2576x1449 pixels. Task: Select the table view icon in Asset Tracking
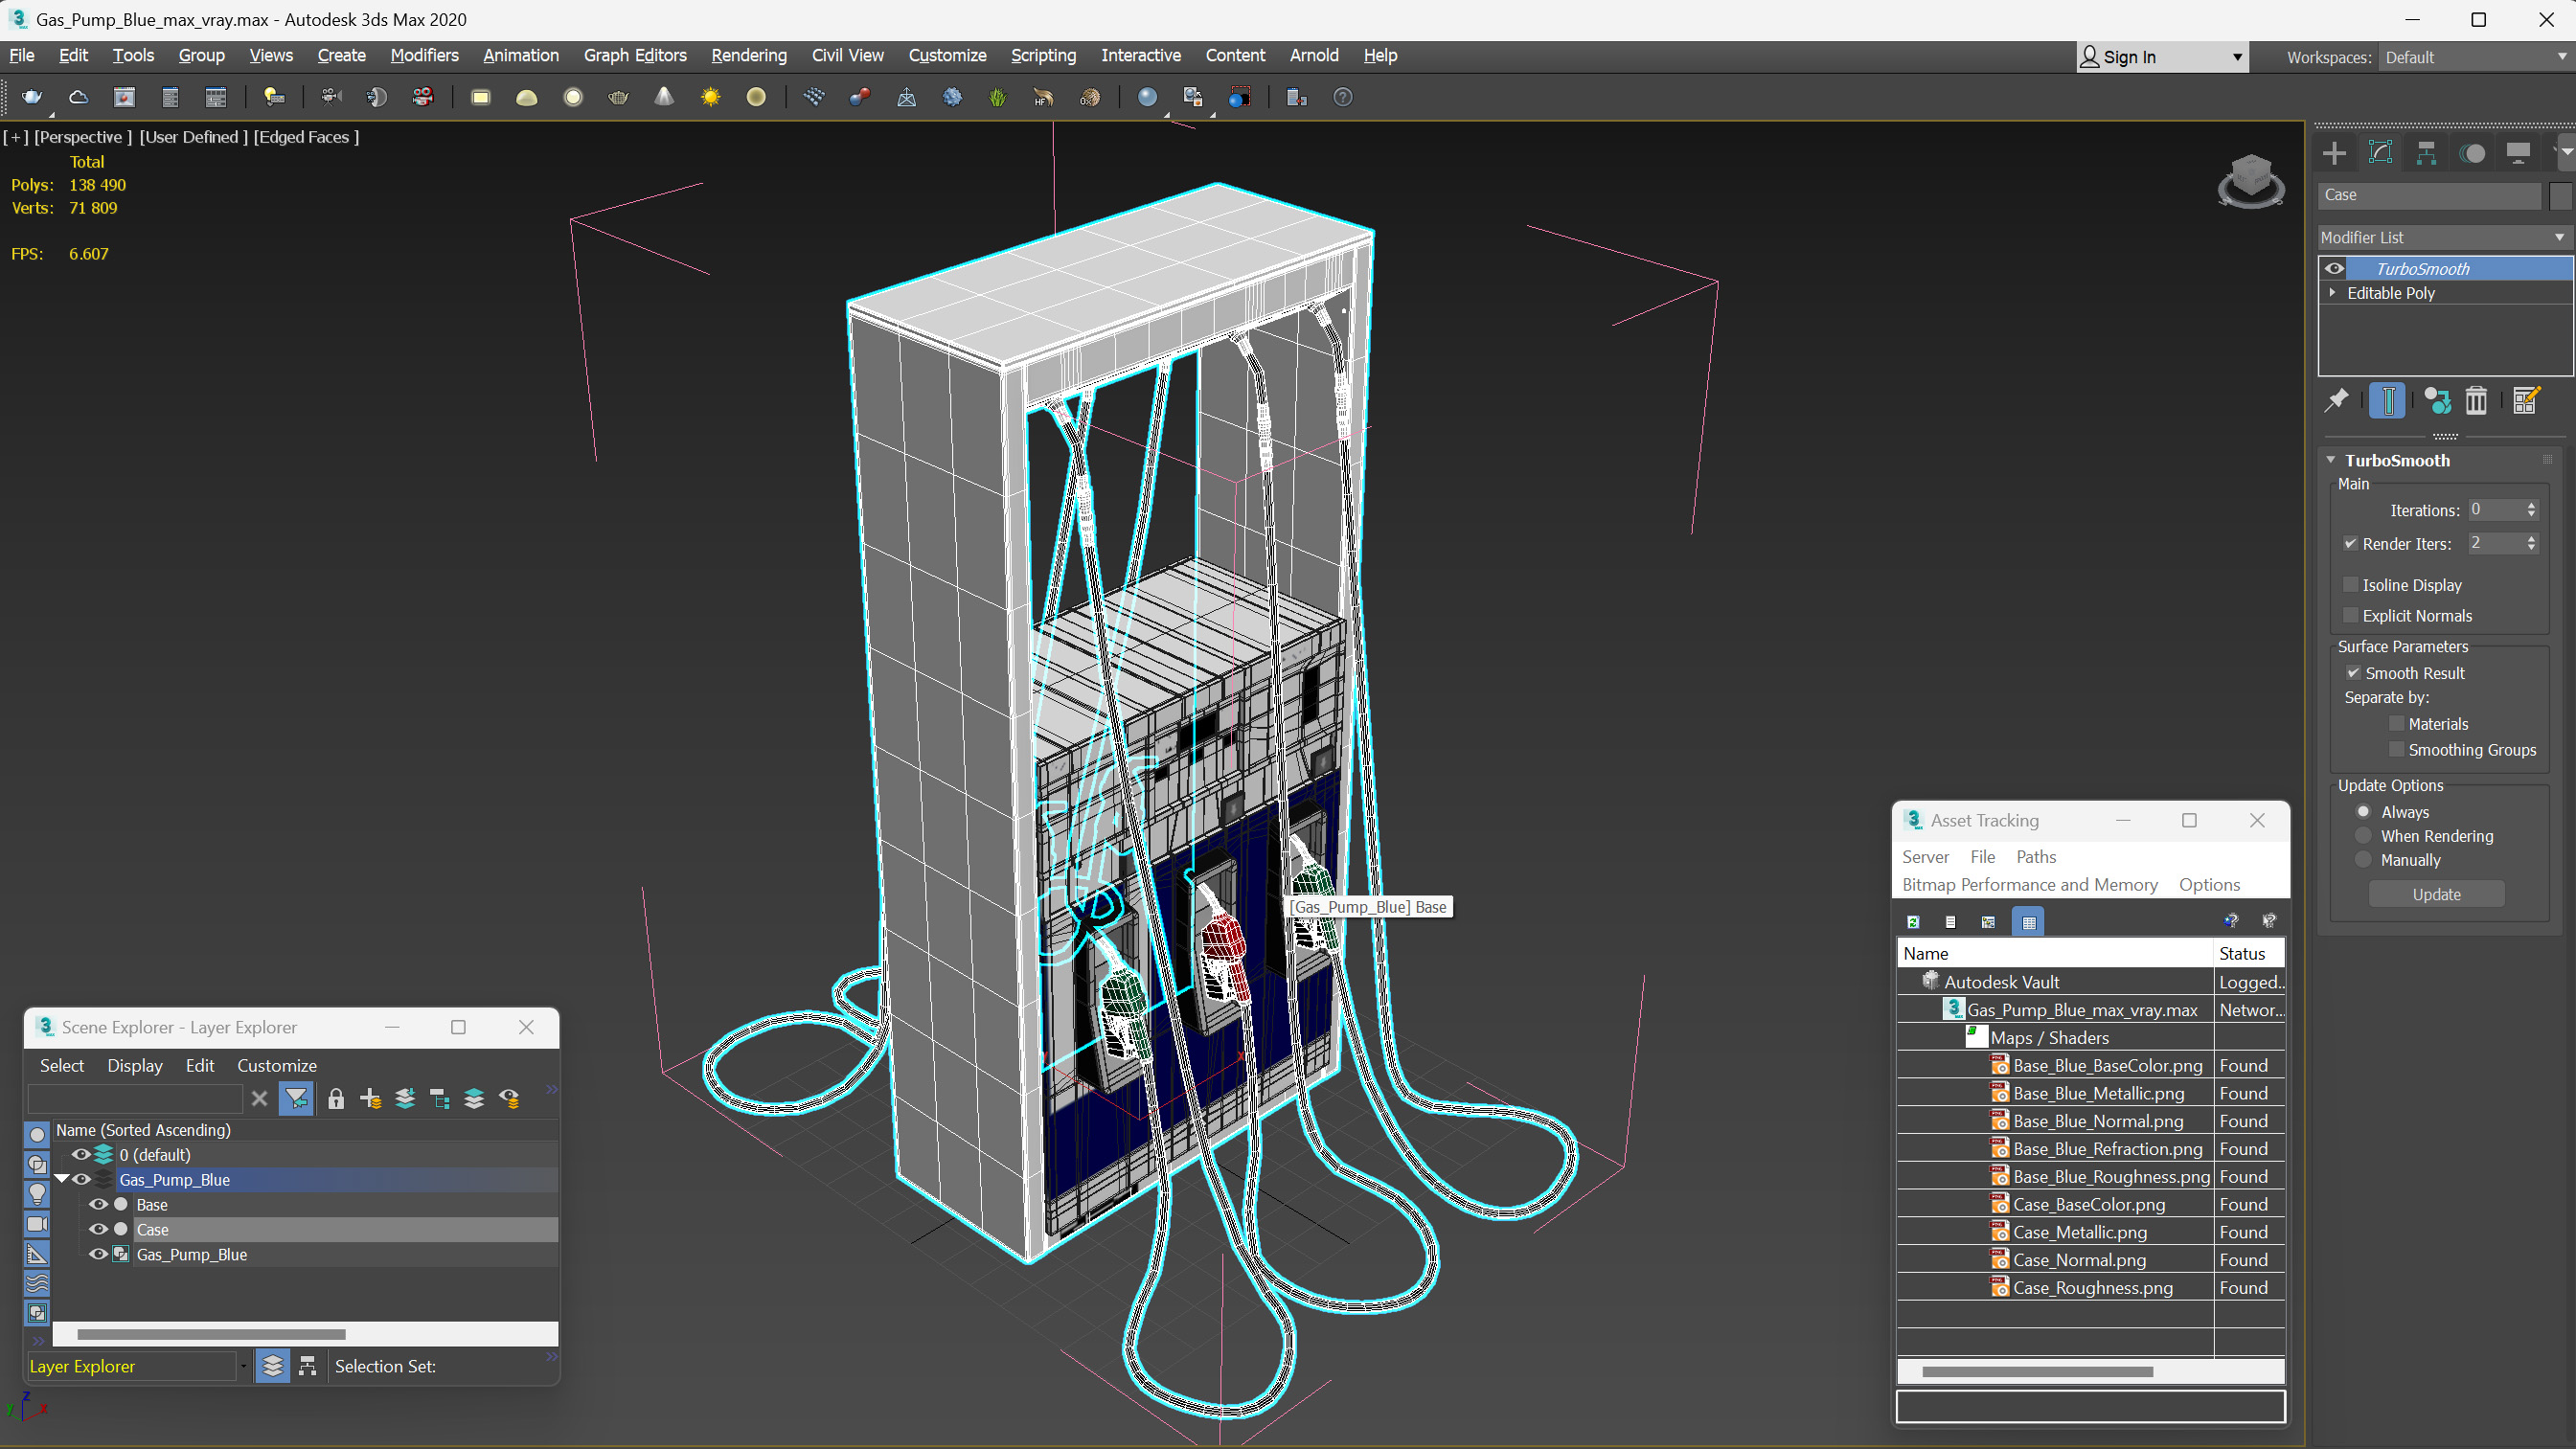(2028, 922)
